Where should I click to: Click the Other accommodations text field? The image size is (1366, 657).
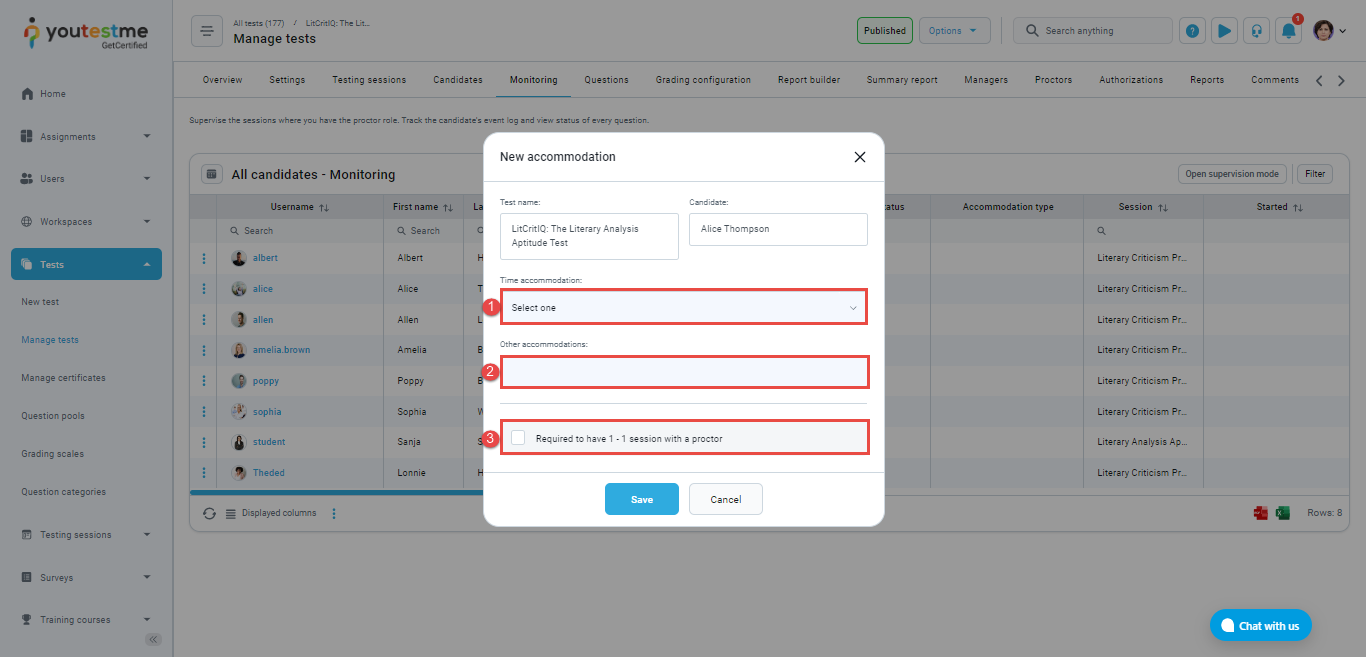click(684, 373)
